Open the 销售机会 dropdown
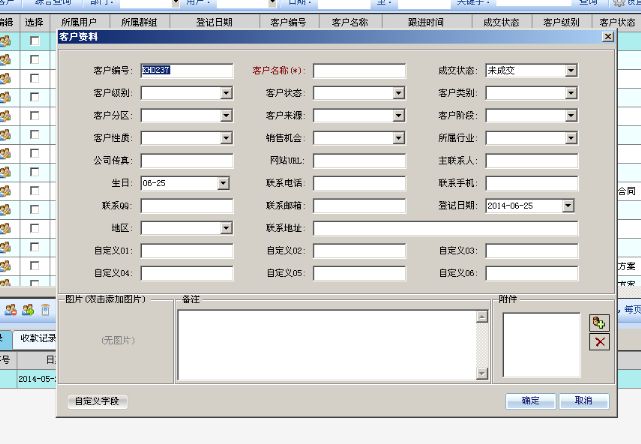 tap(399, 138)
